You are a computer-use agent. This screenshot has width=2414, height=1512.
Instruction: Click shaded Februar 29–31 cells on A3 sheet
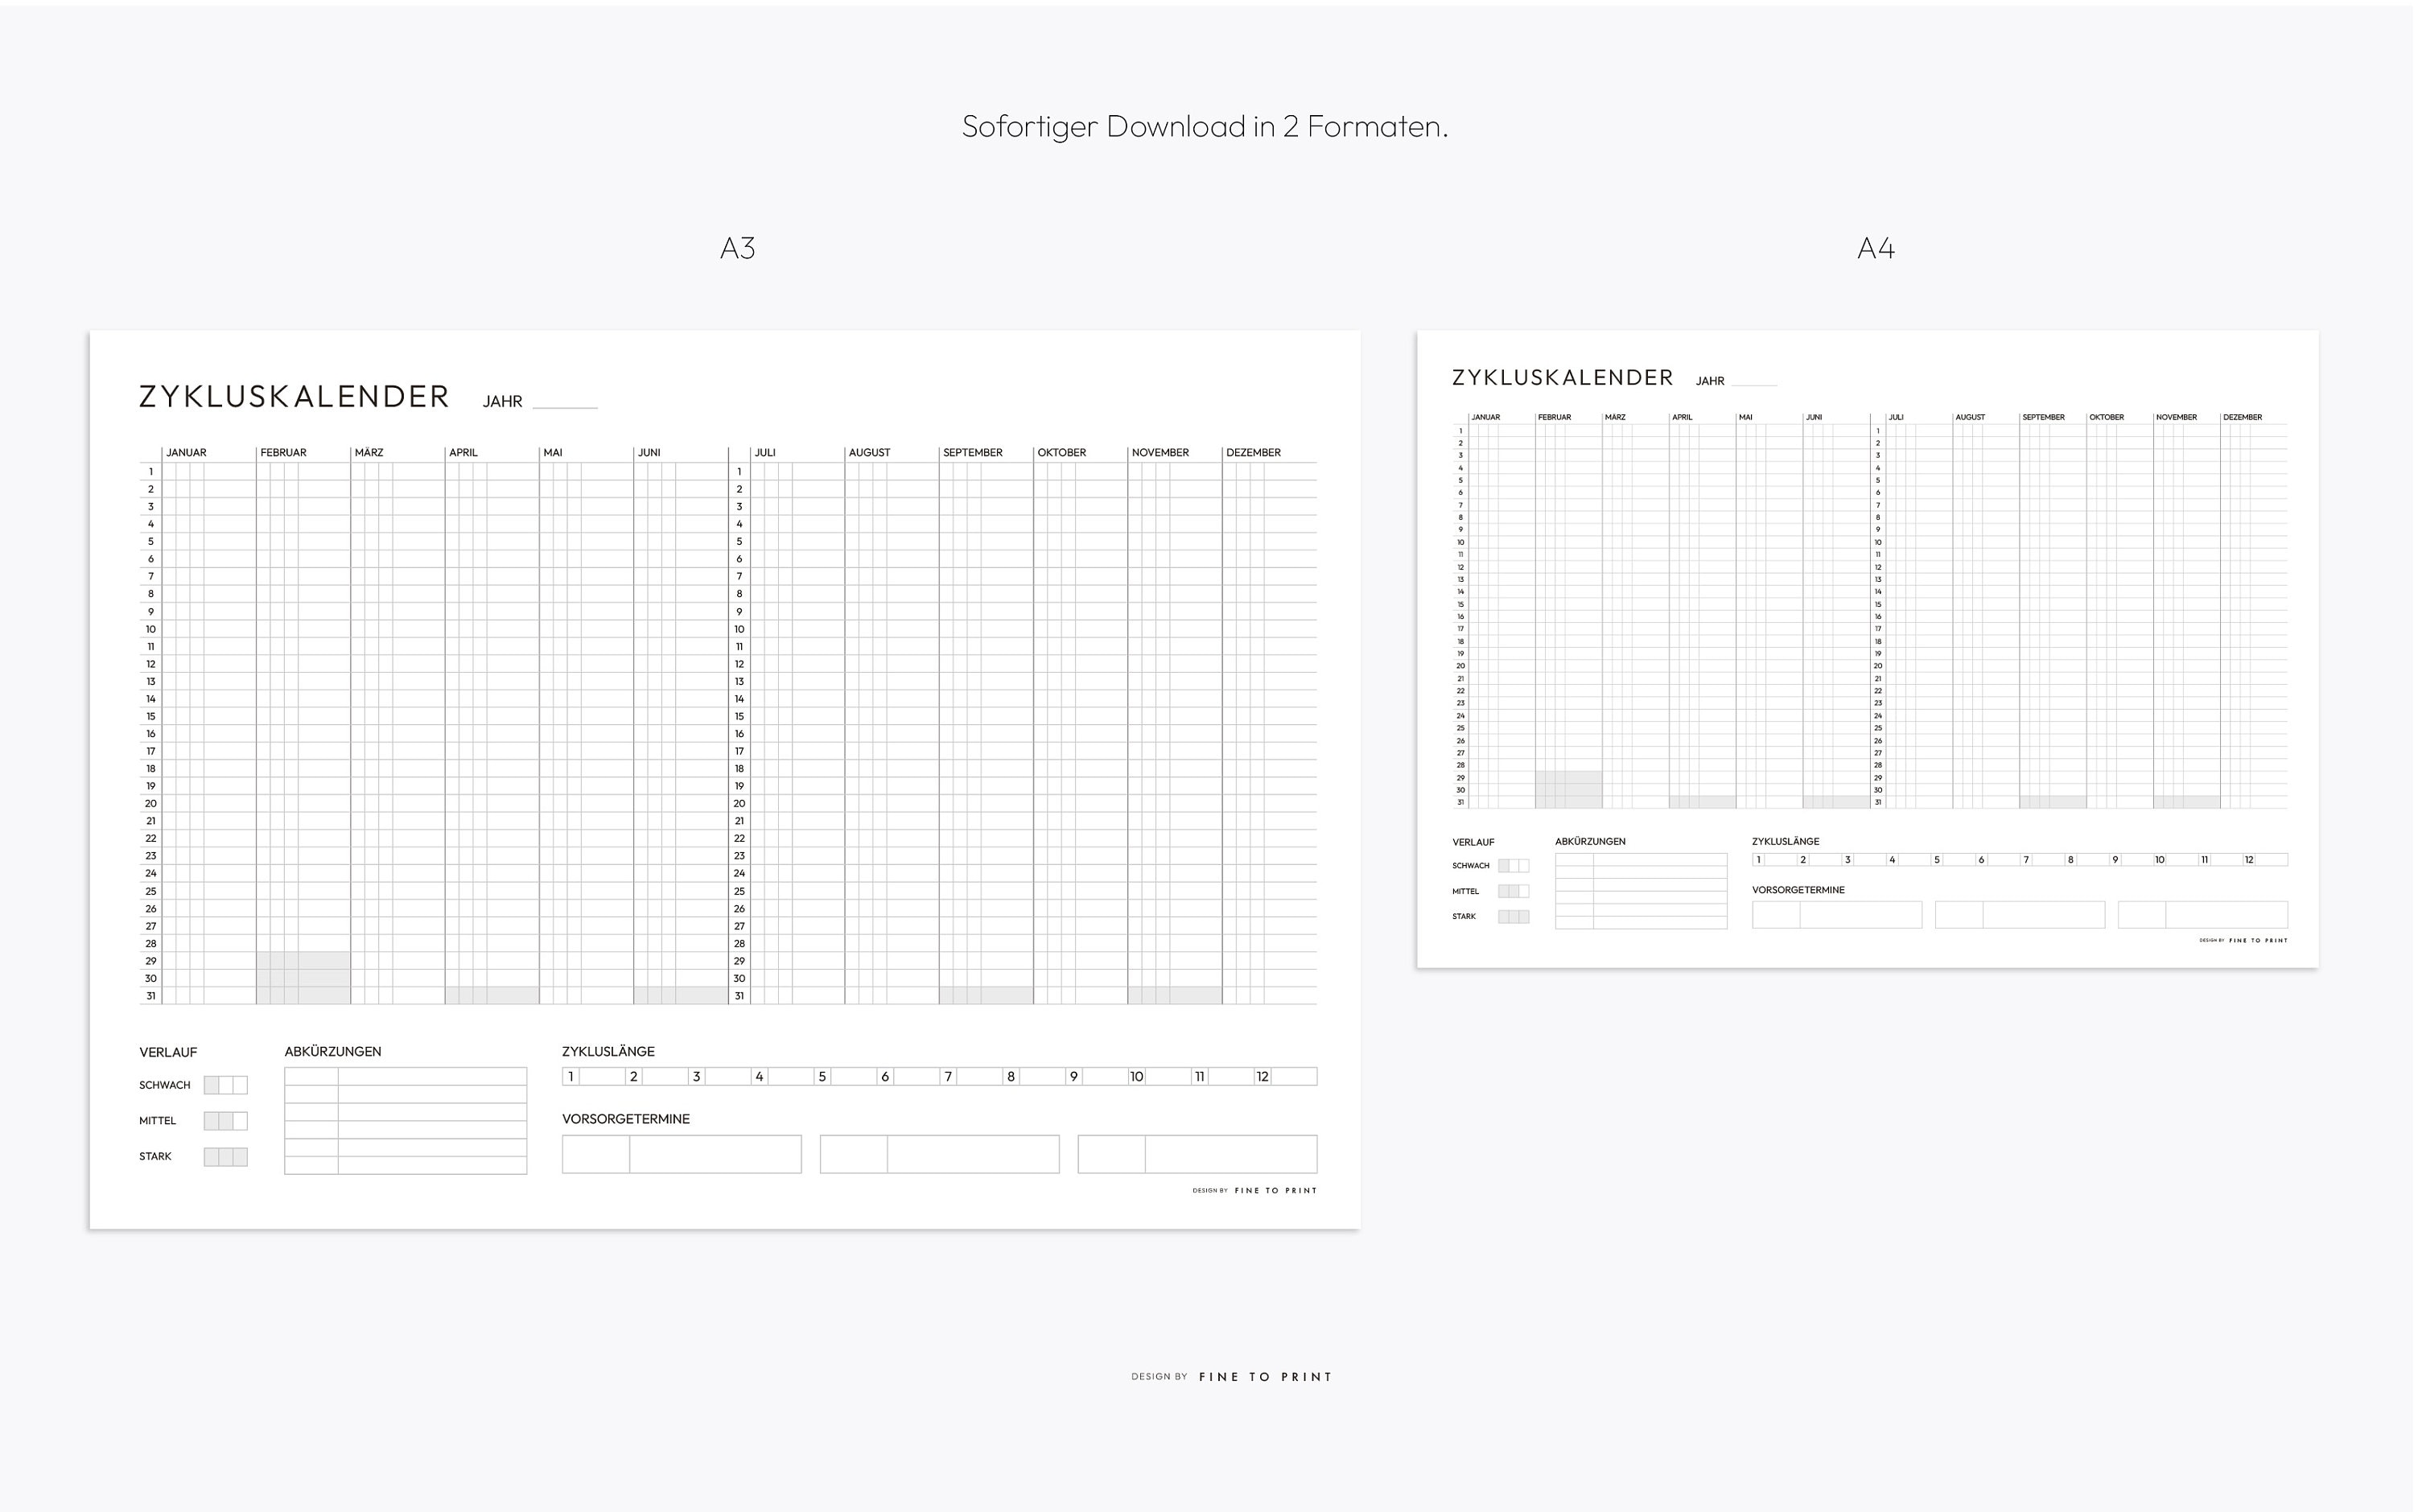303,978
